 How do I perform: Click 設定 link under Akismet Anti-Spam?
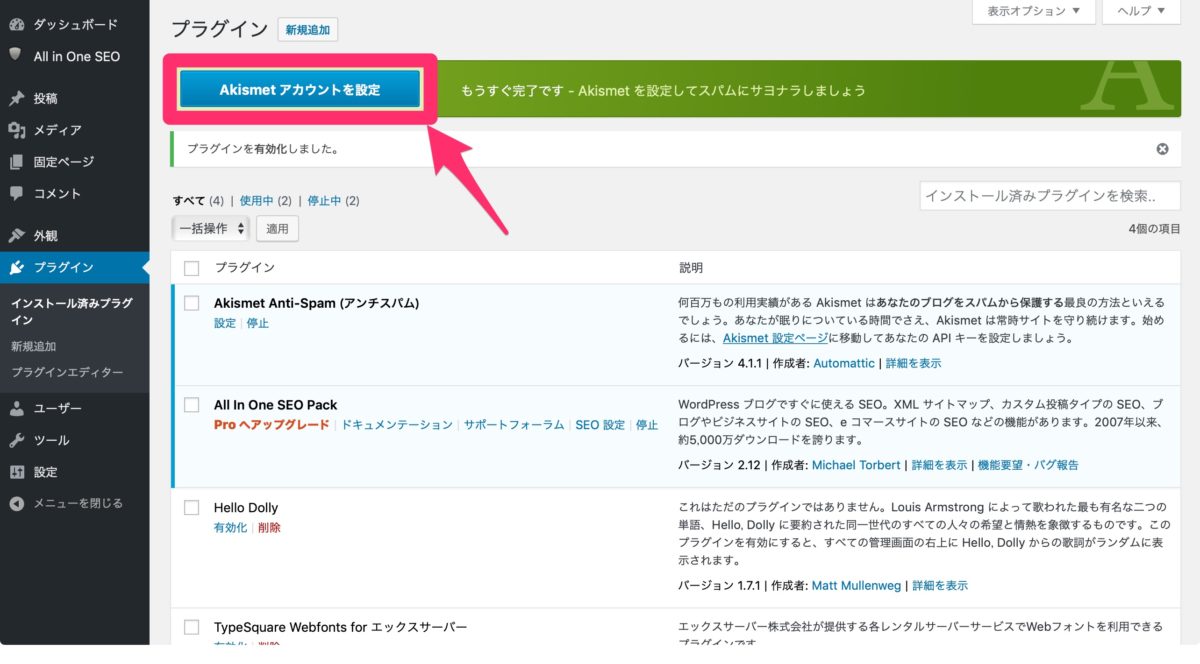[x=225, y=323]
